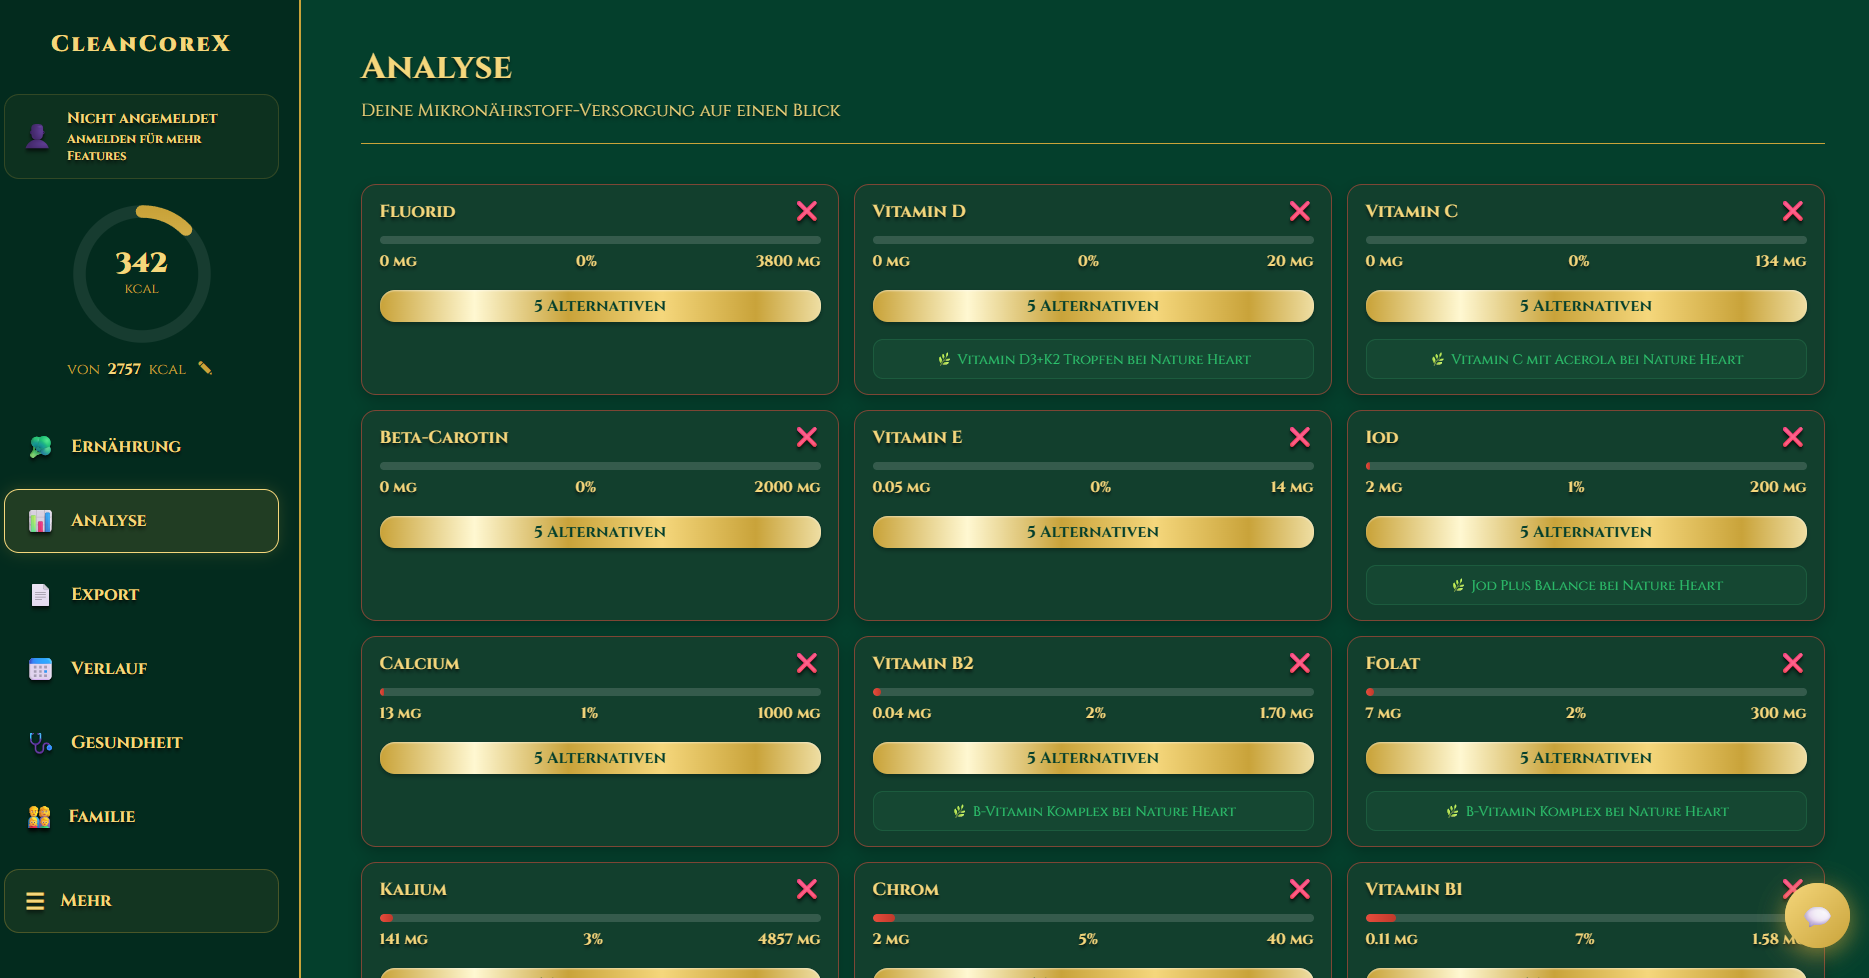1869x978 pixels.
Task: Open Vitamin D3+K2 Tropfen Nature Heart link
Action: click(1093, 359)
